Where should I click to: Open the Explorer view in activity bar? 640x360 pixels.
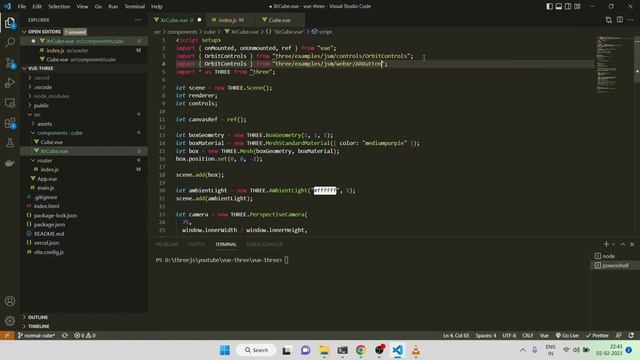coord(10,23)
